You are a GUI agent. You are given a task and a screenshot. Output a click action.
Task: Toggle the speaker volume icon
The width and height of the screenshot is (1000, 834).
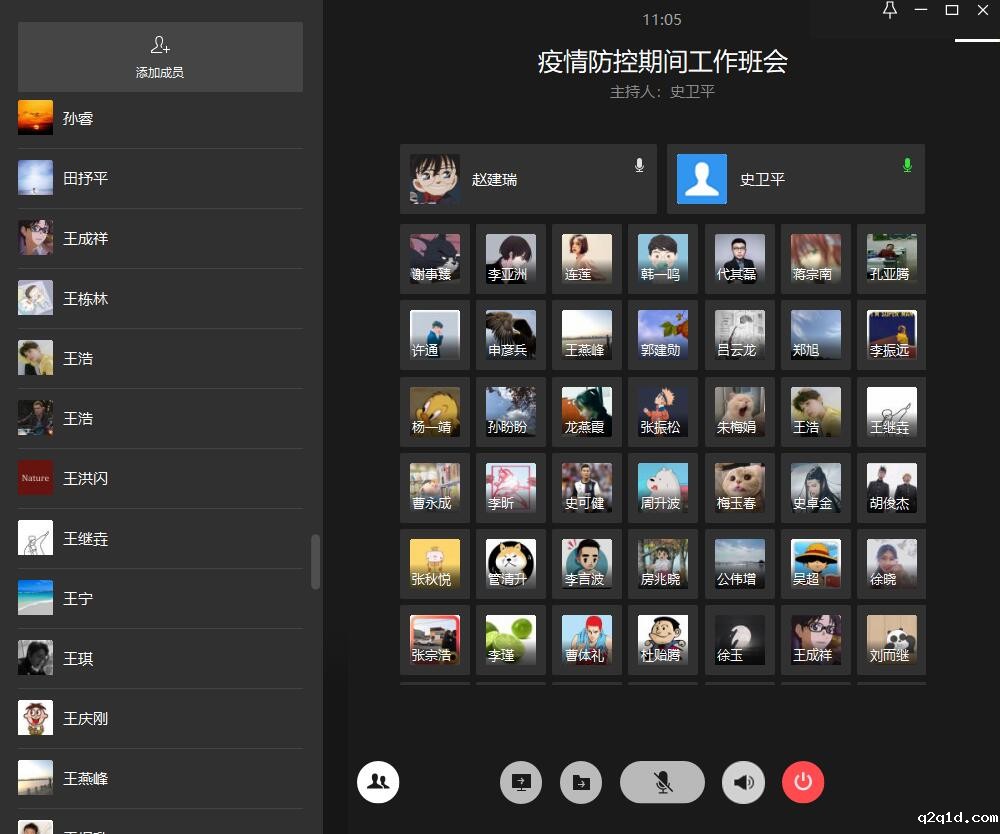pyautogui.click(x=743, y=782)
